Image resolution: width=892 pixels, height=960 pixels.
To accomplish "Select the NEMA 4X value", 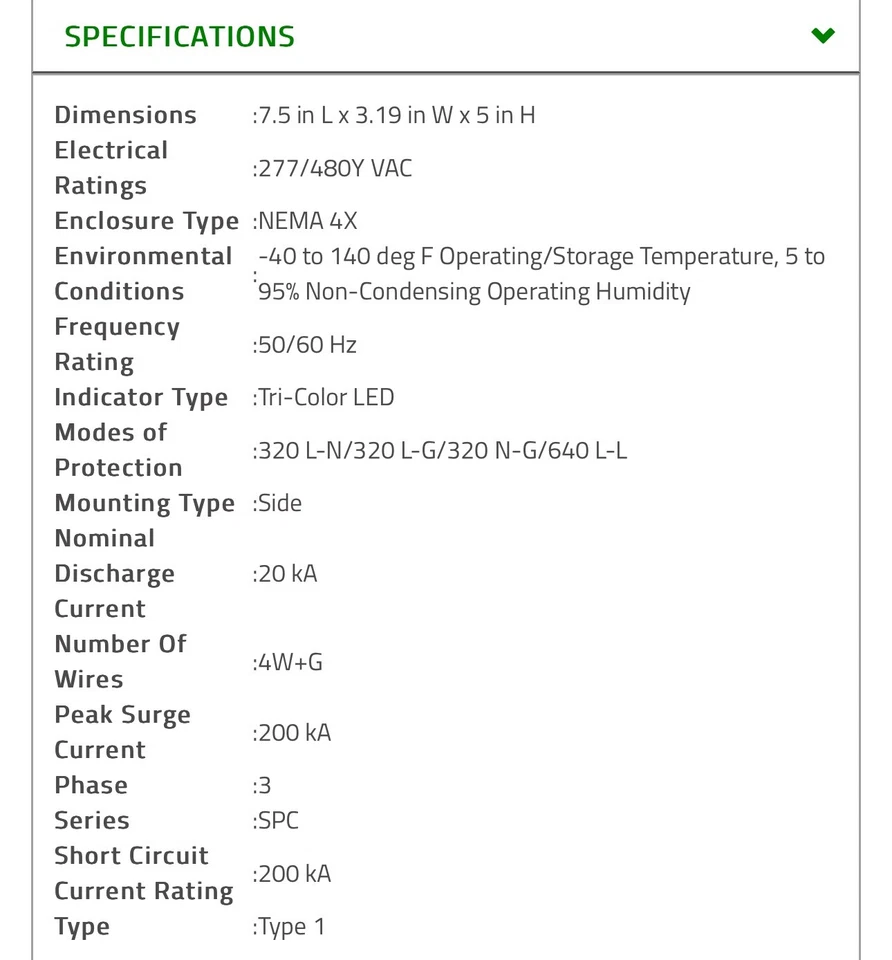I will [x=308, y=221].
